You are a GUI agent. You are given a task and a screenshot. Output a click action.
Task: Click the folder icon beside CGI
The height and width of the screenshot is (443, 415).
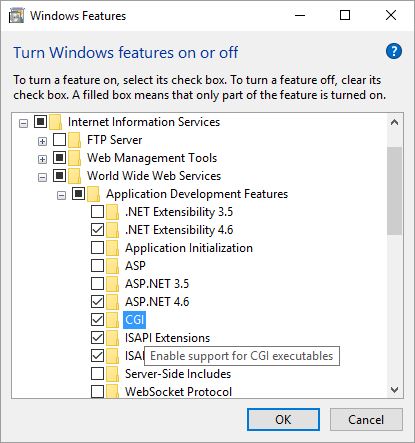[x=113, y=320]
